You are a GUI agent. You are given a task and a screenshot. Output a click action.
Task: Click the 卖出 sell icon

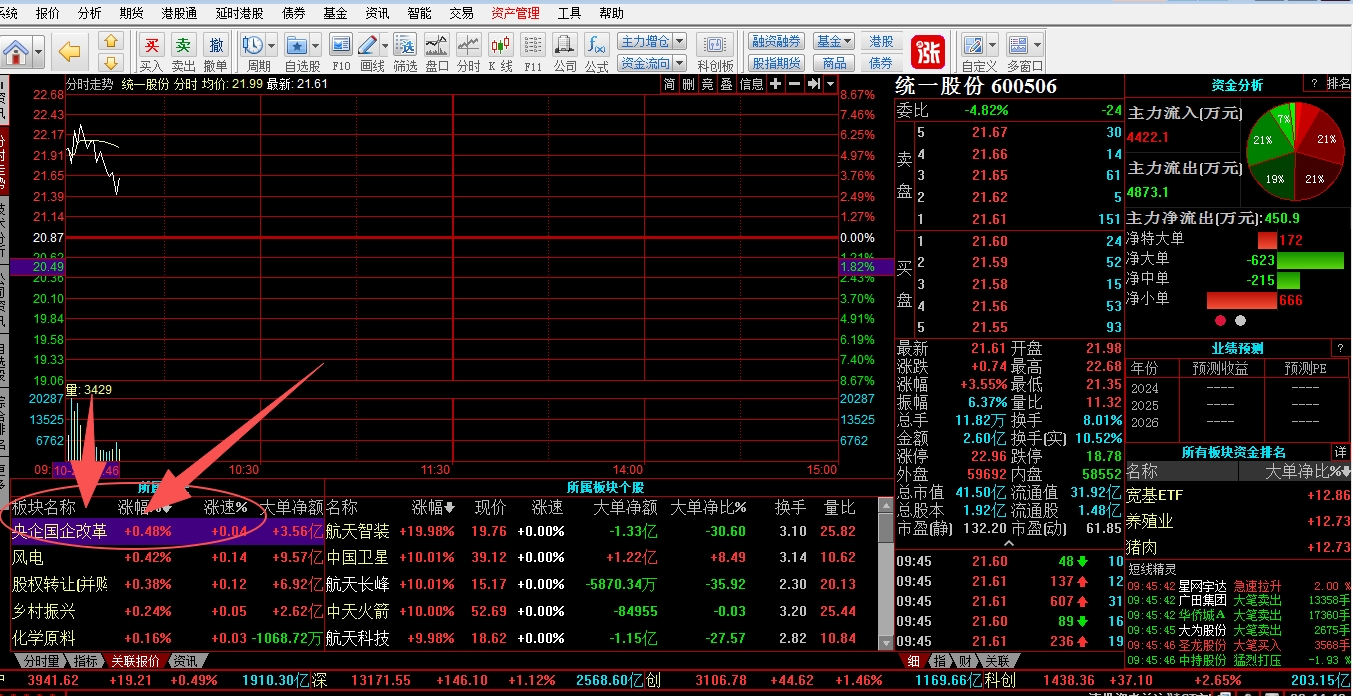[183, 45]
